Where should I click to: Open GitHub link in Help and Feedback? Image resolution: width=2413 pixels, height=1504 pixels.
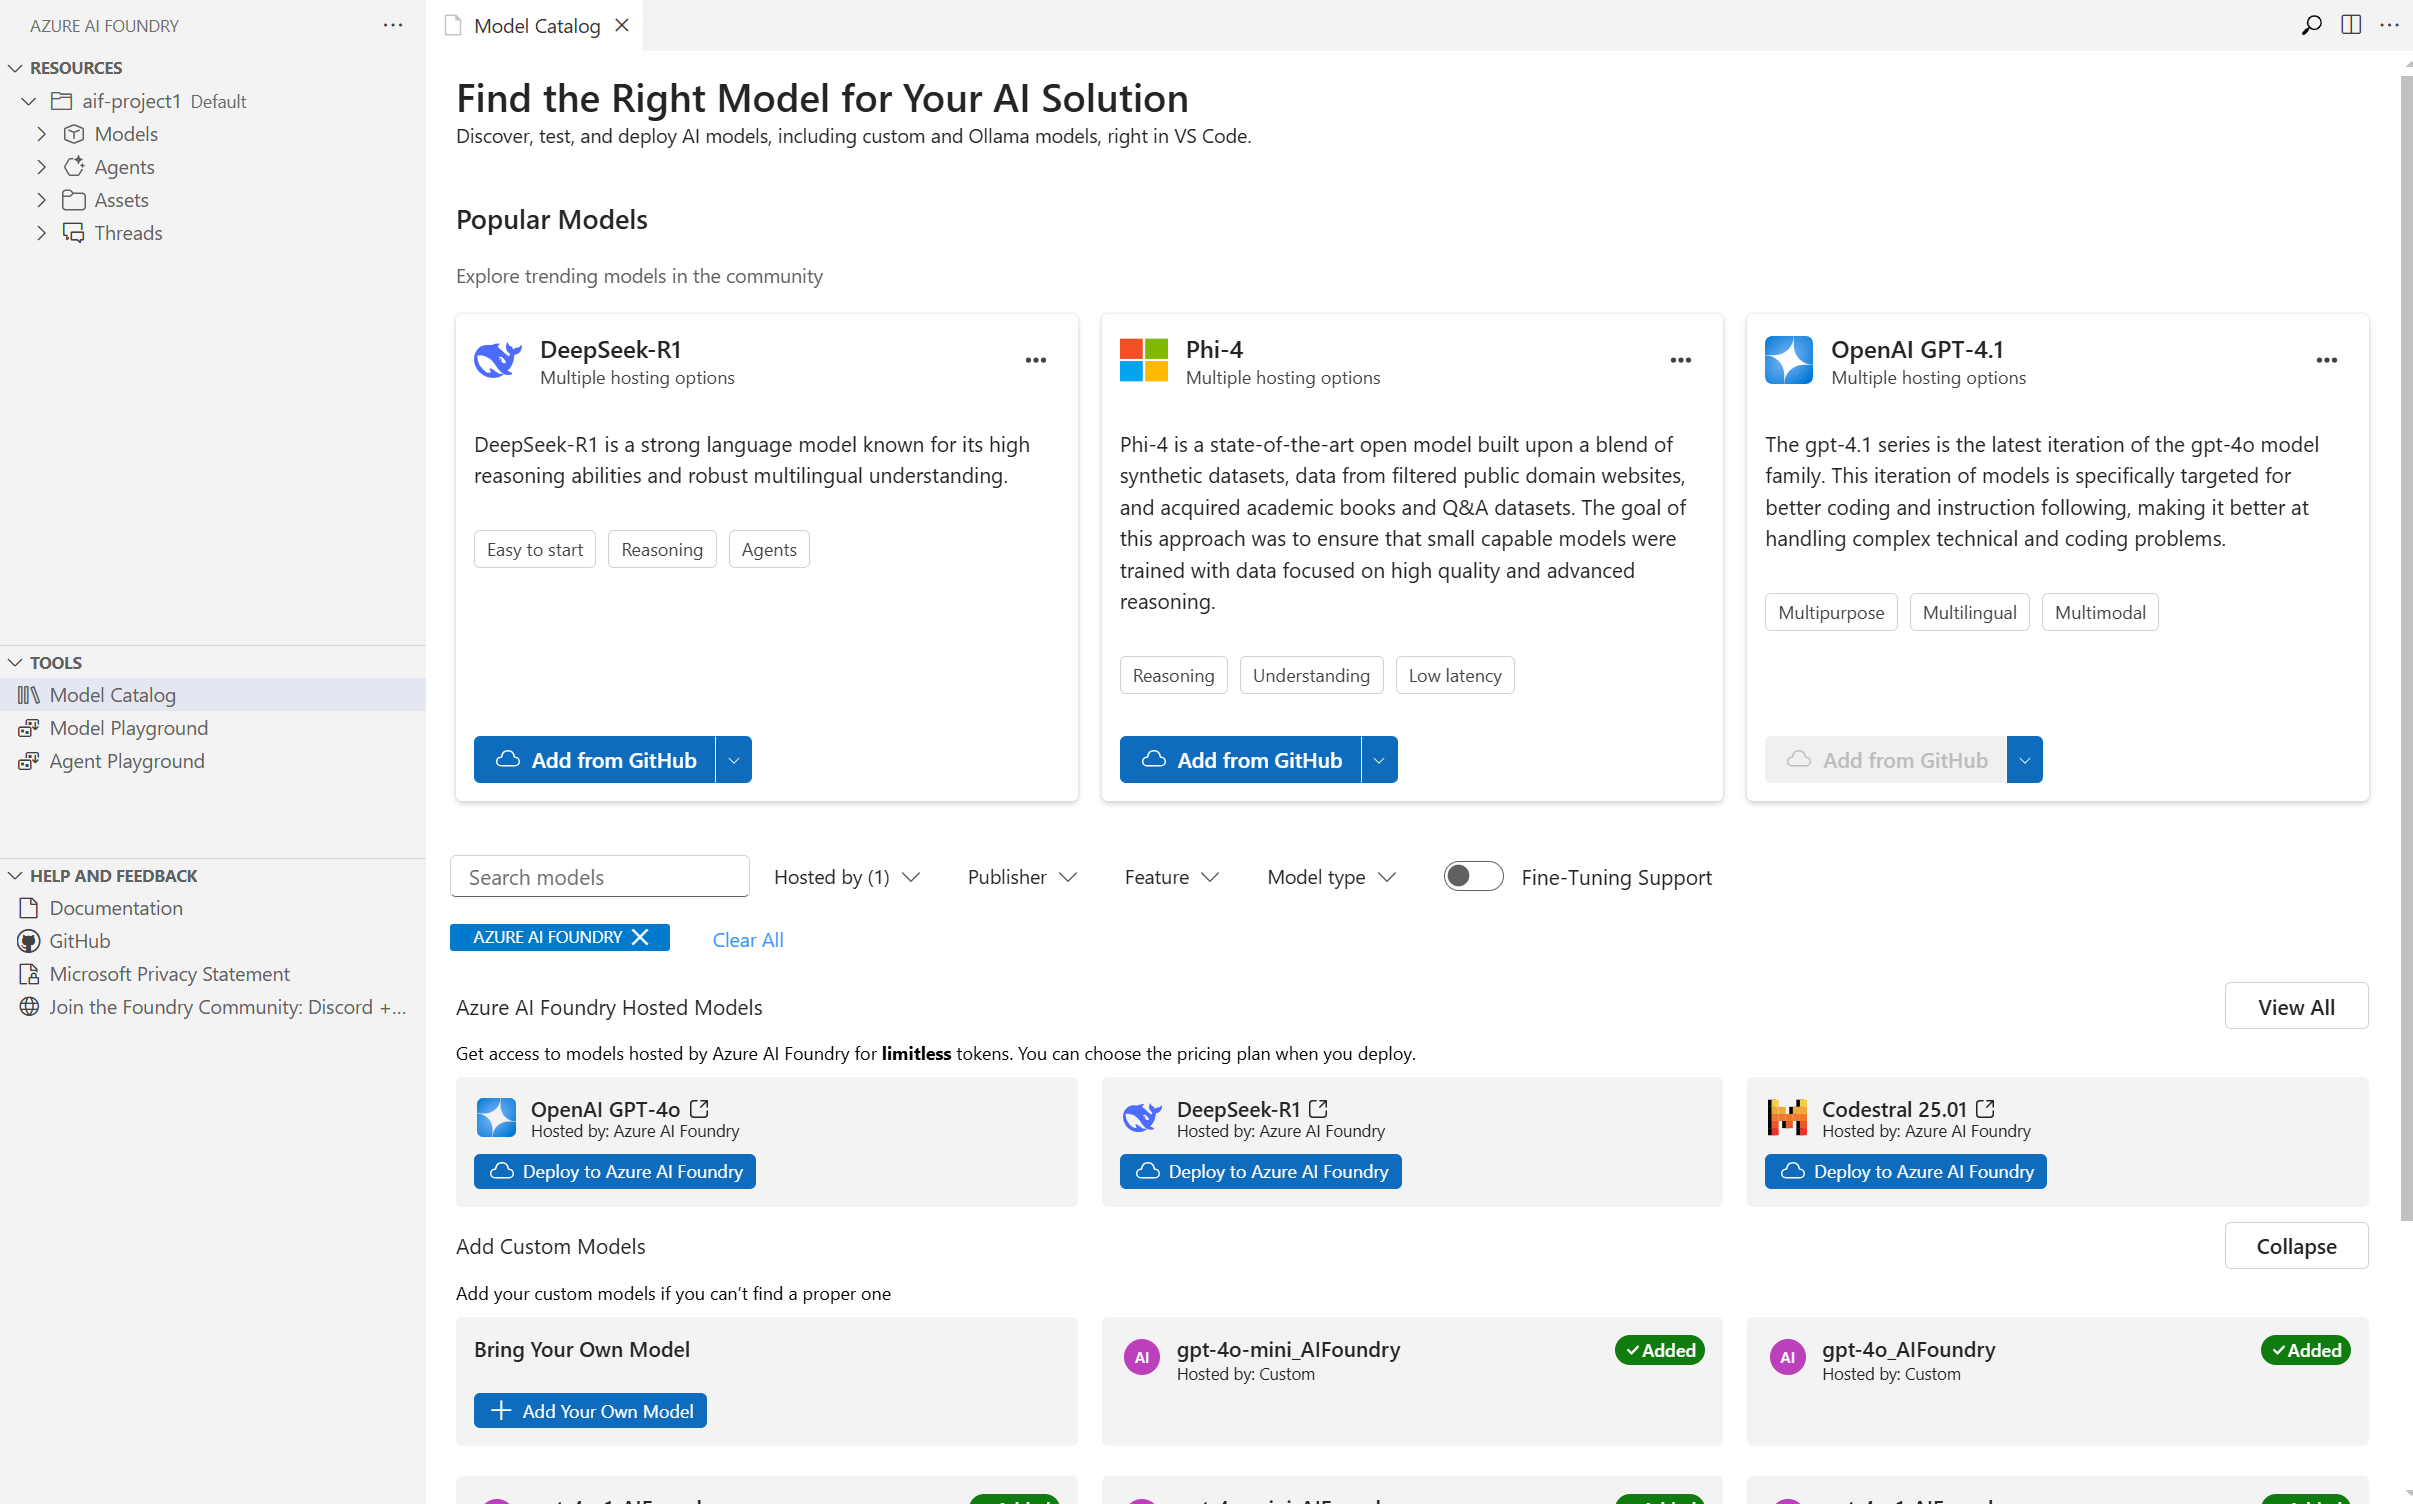pos(80,940)
